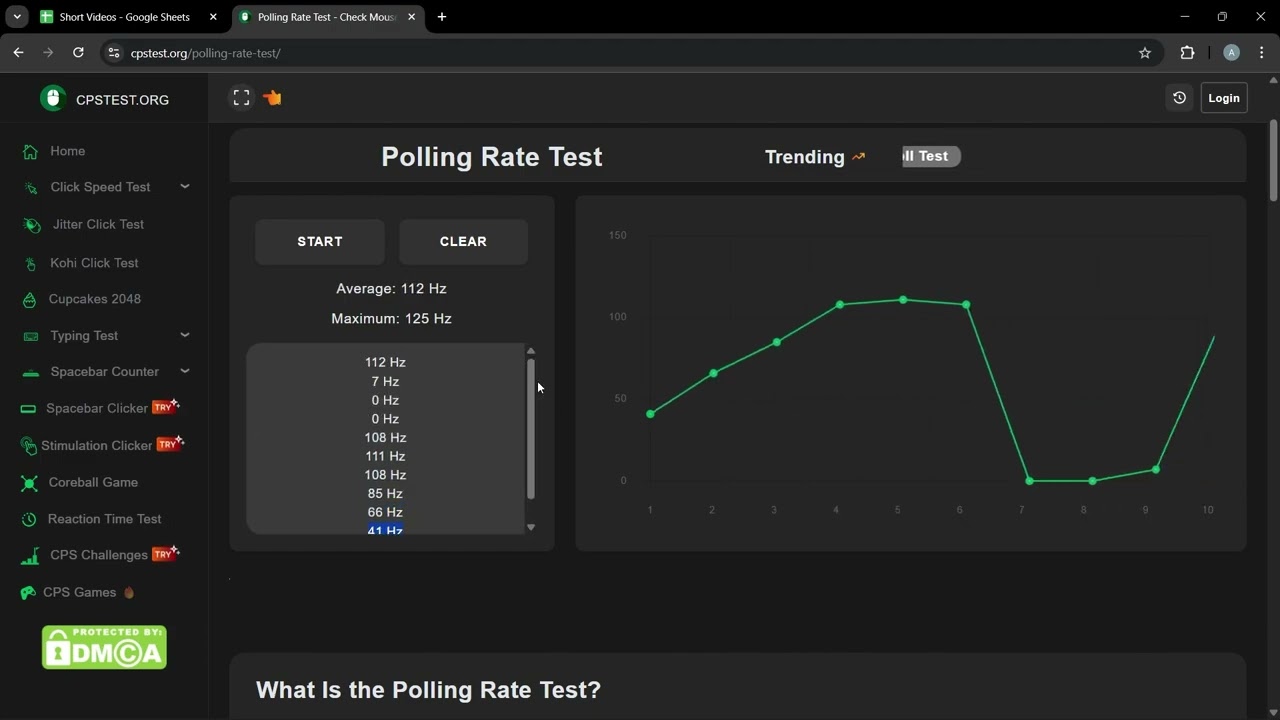Click the page vertical scrollbar thumb
Screen dimensions: 1280x720
[x=1273, y=160]
